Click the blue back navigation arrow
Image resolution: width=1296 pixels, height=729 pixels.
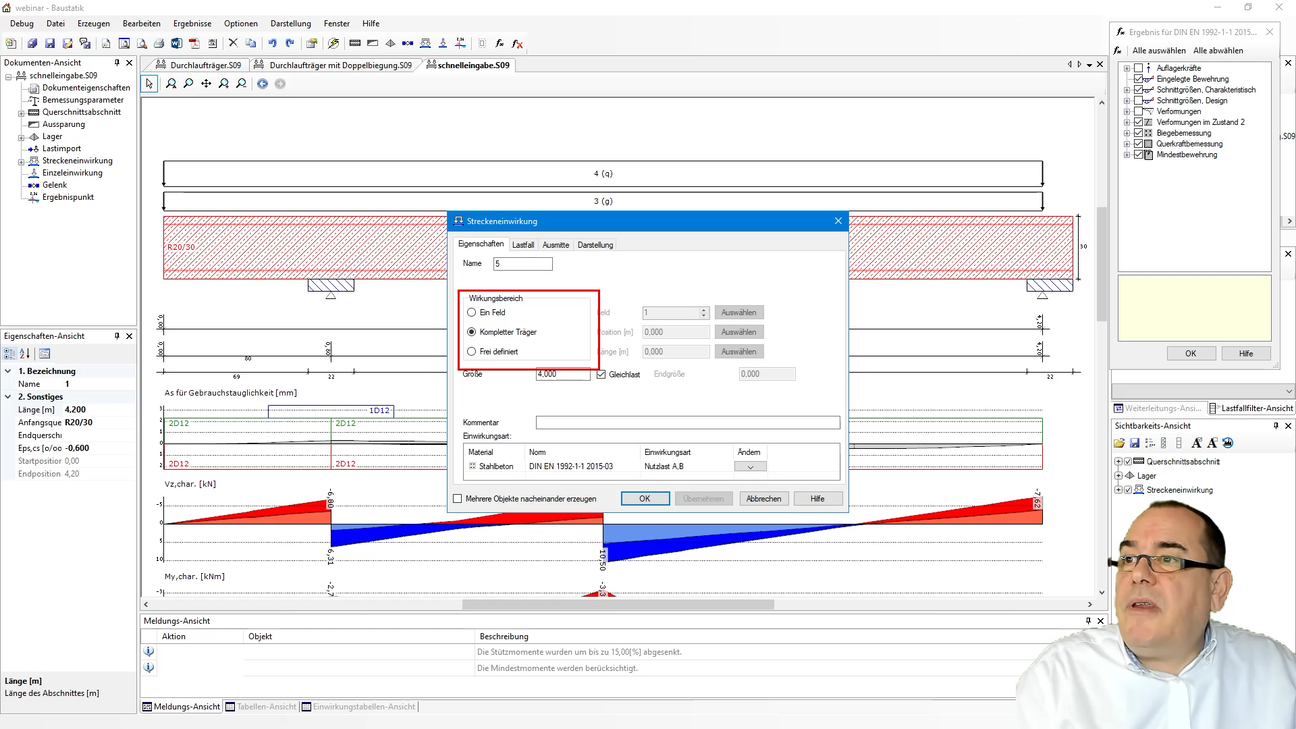pos(263,84)
